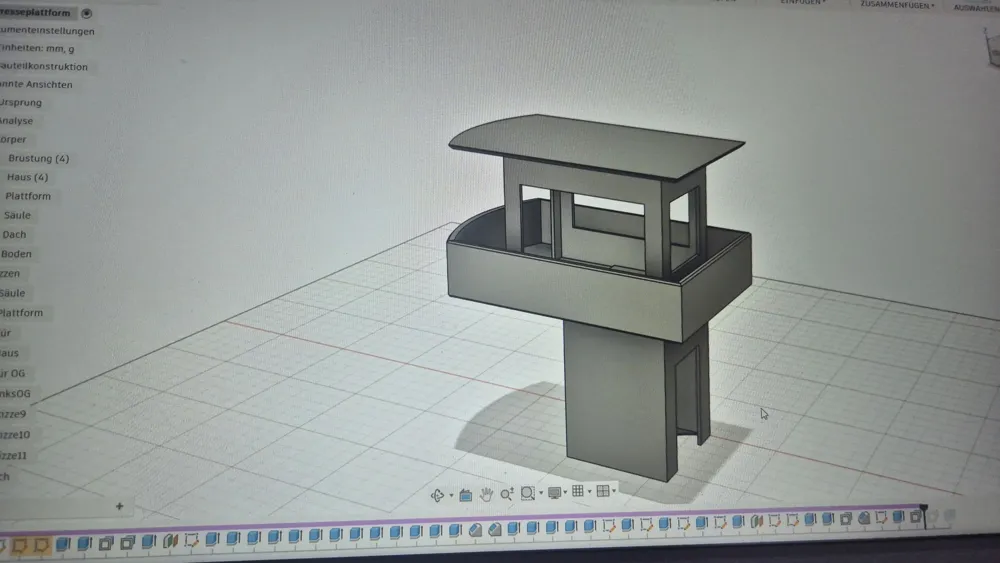Select the Analyse browser folder
1000x563 pixels.
tap(17, 121)
